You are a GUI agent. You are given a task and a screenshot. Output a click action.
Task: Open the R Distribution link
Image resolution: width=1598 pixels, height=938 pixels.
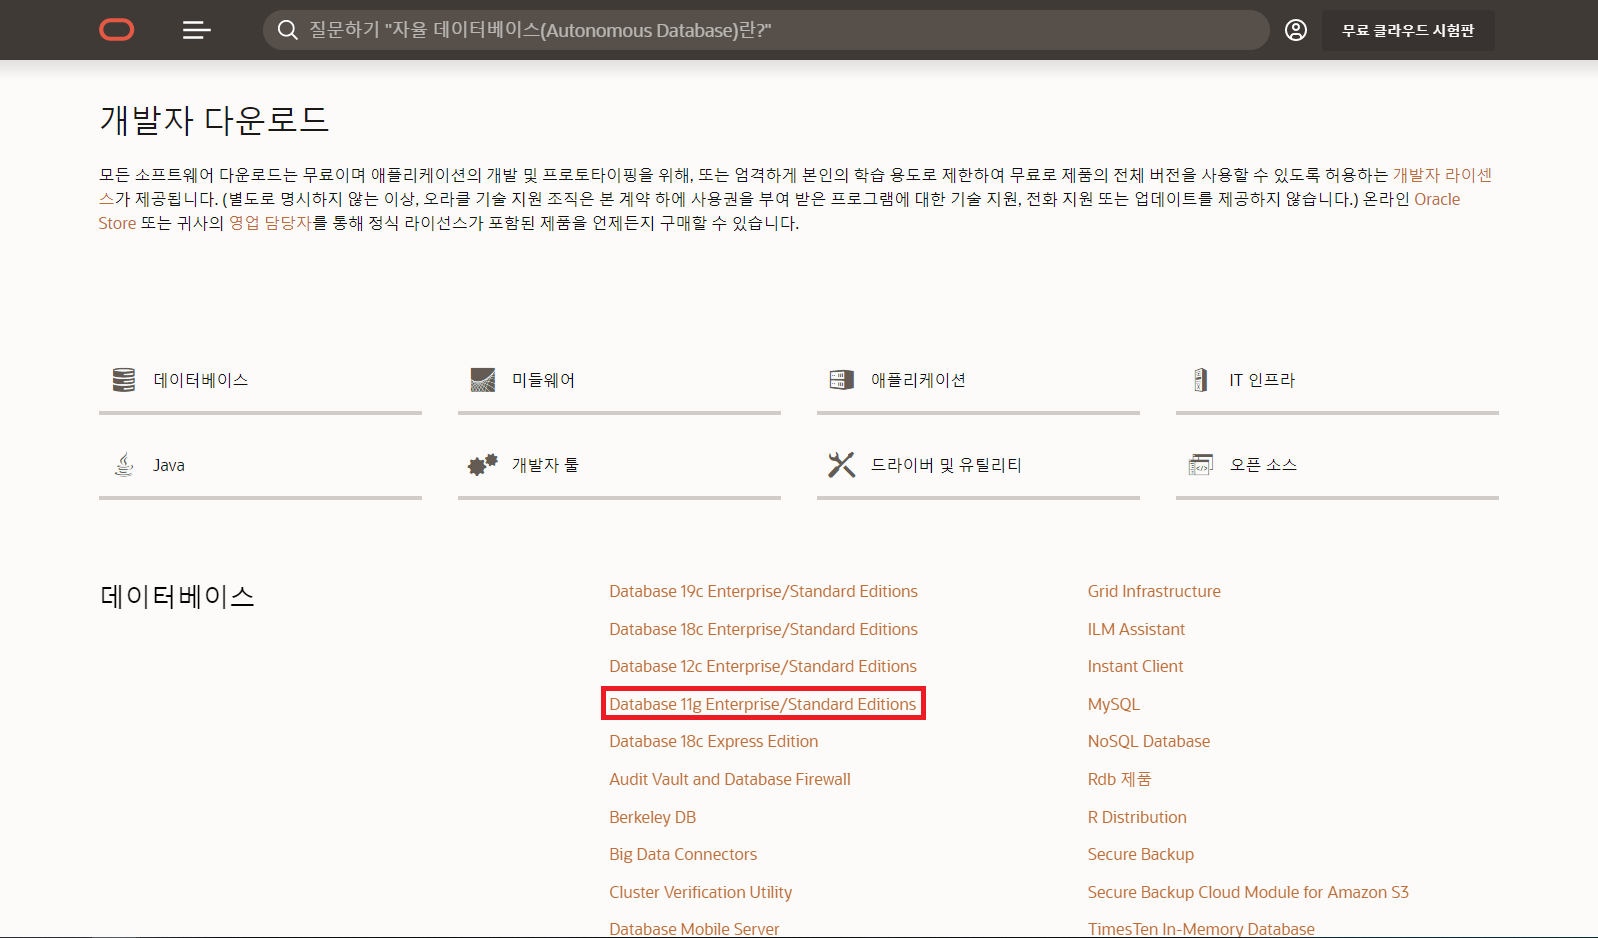point(1137,817)
